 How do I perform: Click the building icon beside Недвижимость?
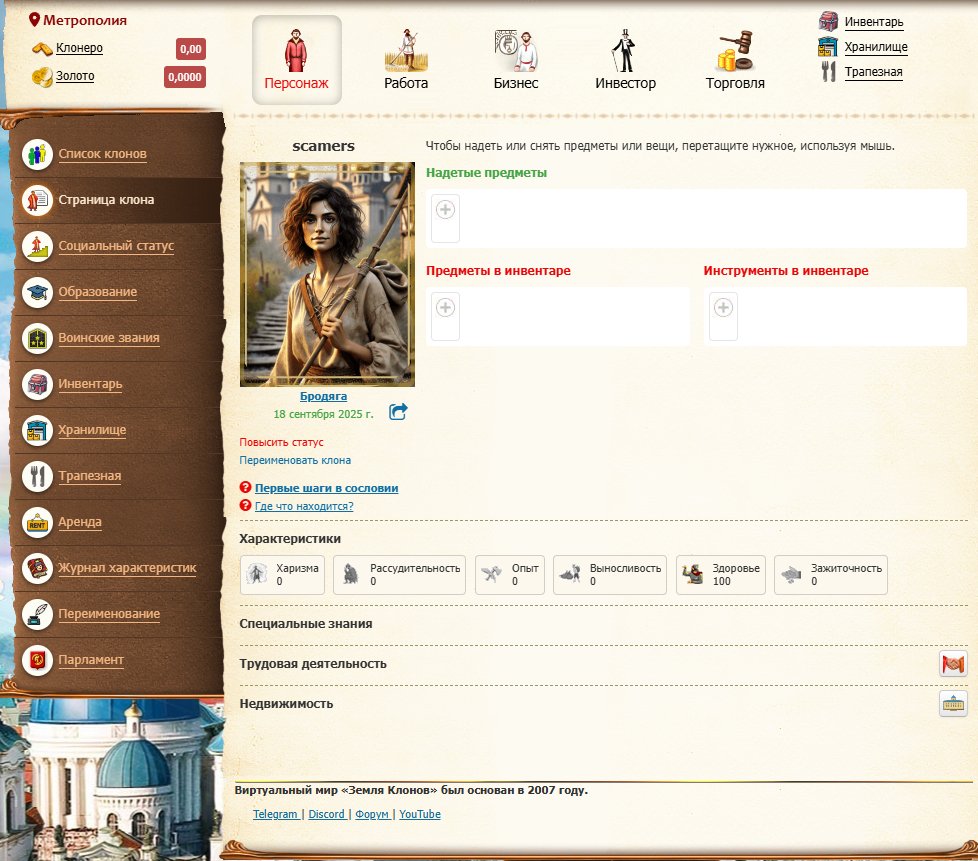click(x=953, y=704)
